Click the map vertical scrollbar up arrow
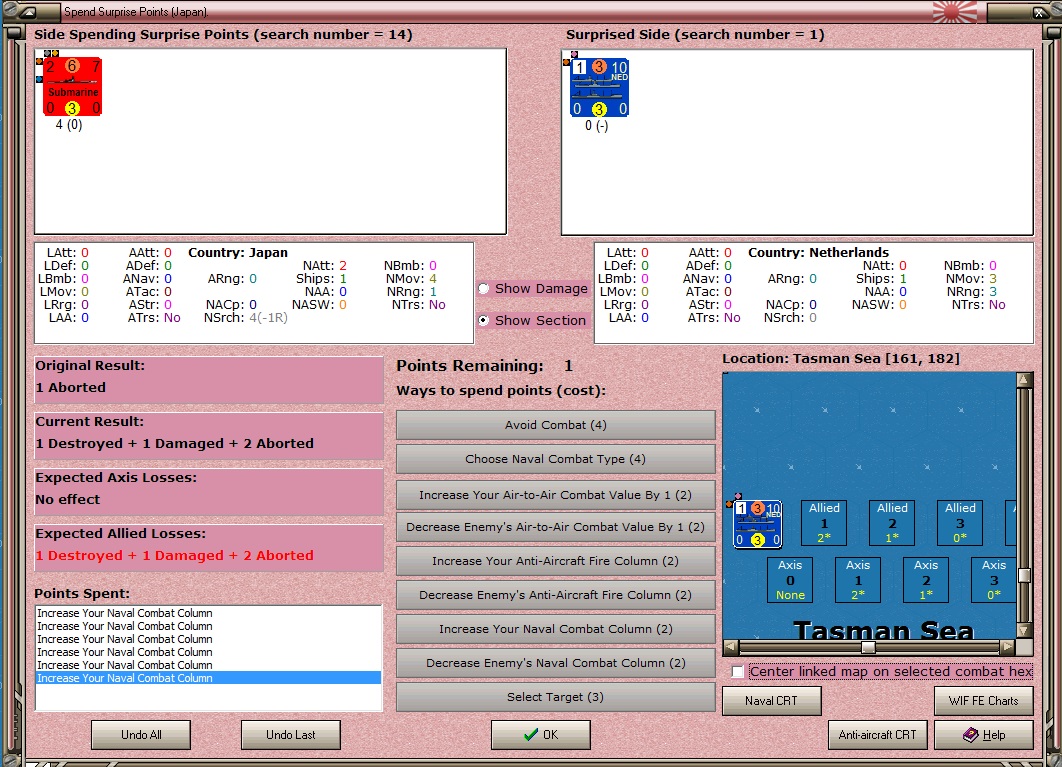The width and height of the screenshot is (1062, 767). tap(1024, 379)
